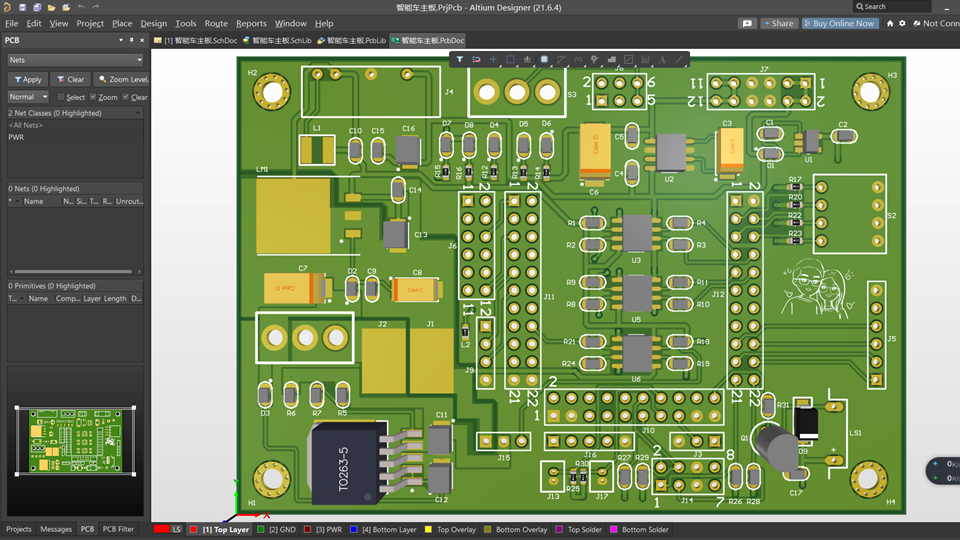The image size is (960, 540).
Task: Close the PCB panel
Action: point(142,40)
